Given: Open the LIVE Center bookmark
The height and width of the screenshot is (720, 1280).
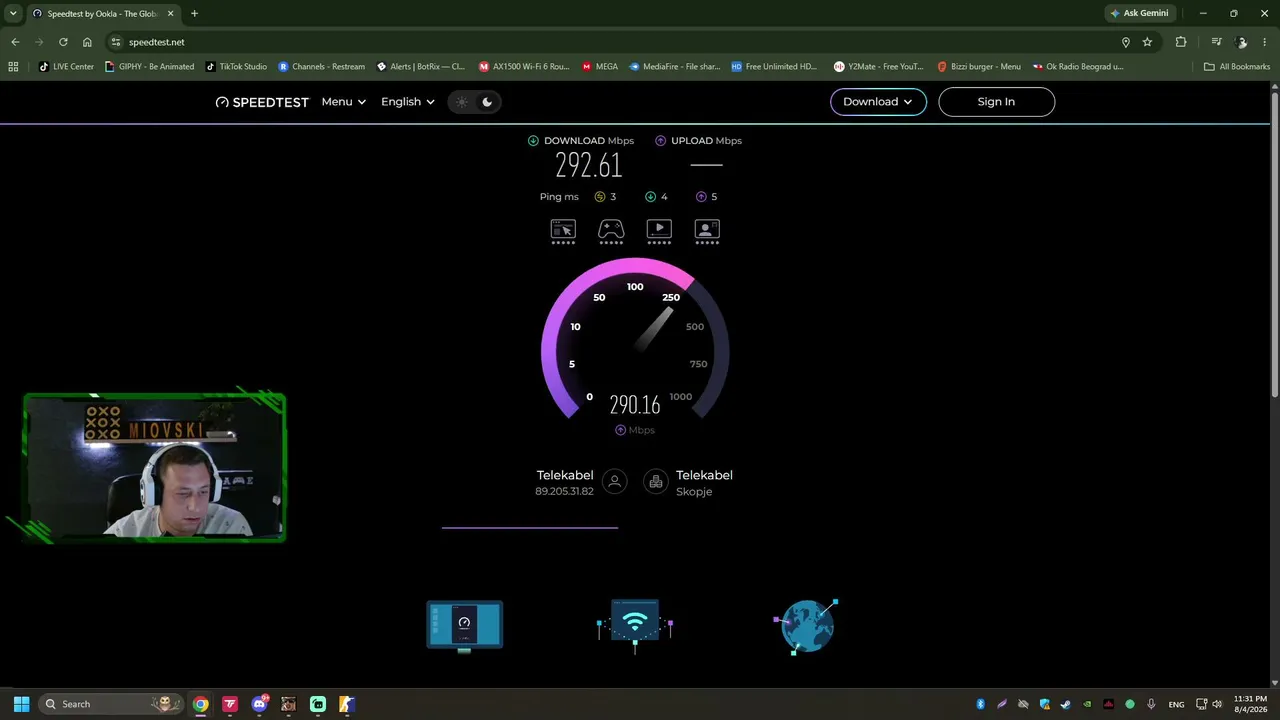Looking at the screenshot, I should pyautogui.click(x=66, y=67).
